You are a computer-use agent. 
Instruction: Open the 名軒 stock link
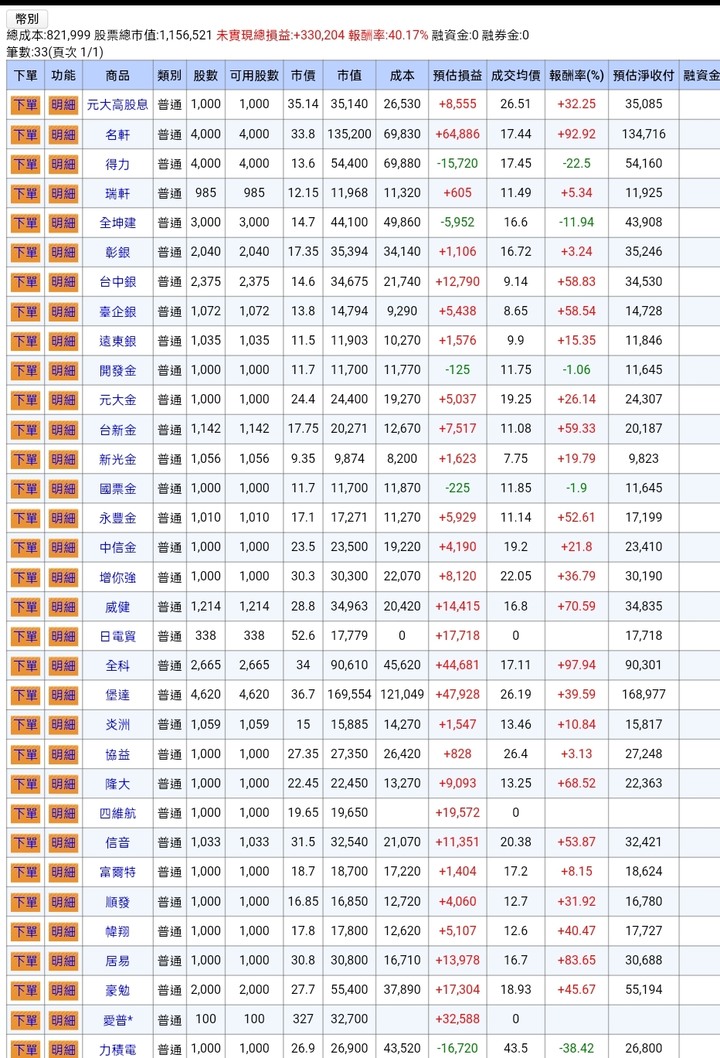point(117,134)
